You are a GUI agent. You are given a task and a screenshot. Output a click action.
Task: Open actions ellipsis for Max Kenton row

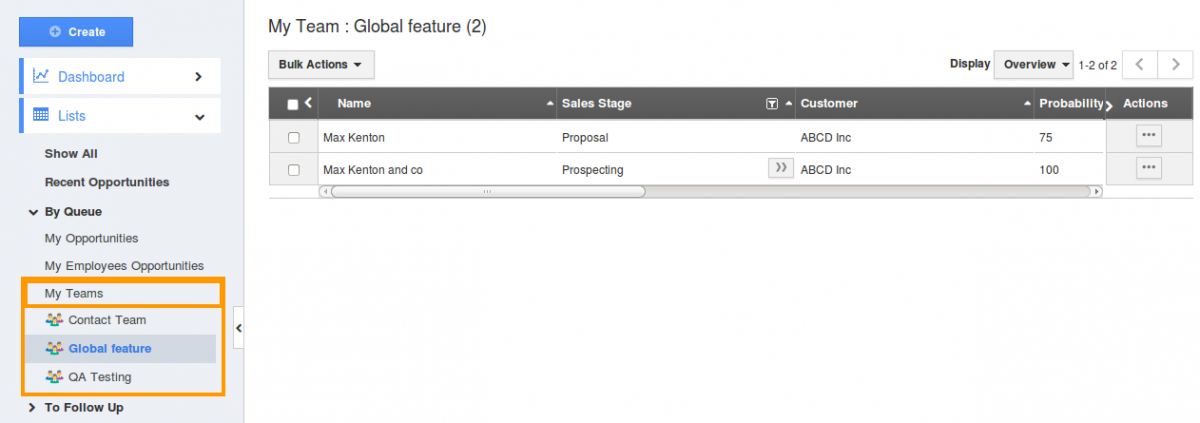point(1149,137)
